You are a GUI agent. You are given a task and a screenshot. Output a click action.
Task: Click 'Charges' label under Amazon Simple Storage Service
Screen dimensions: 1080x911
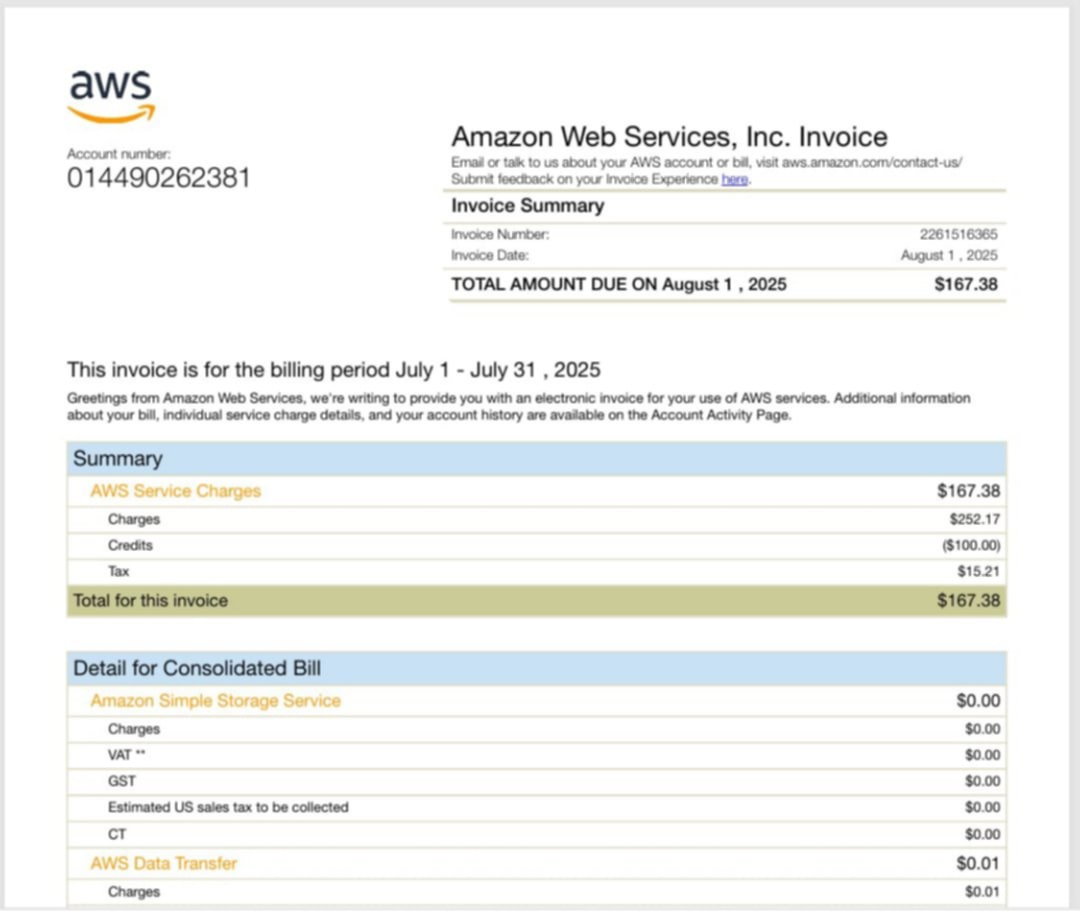pos(134,729)
